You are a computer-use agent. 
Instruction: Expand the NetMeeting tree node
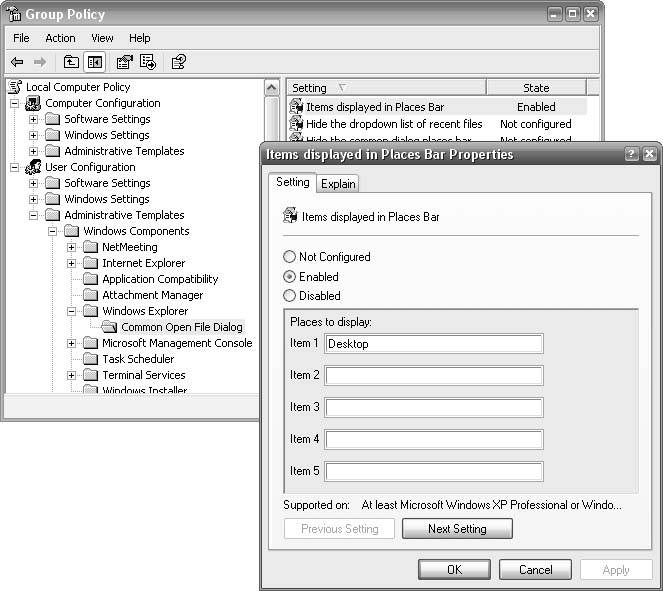click(x=72, y=247)
